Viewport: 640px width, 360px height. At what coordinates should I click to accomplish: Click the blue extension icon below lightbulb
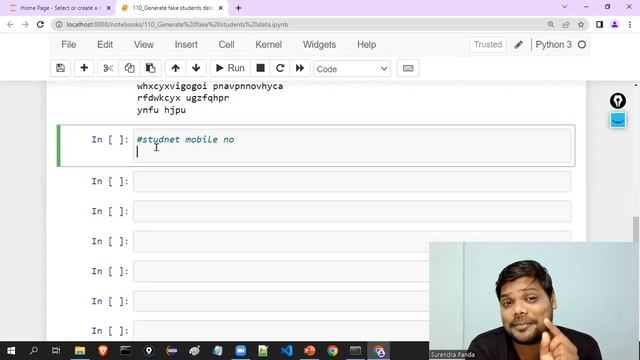[618, 121]
